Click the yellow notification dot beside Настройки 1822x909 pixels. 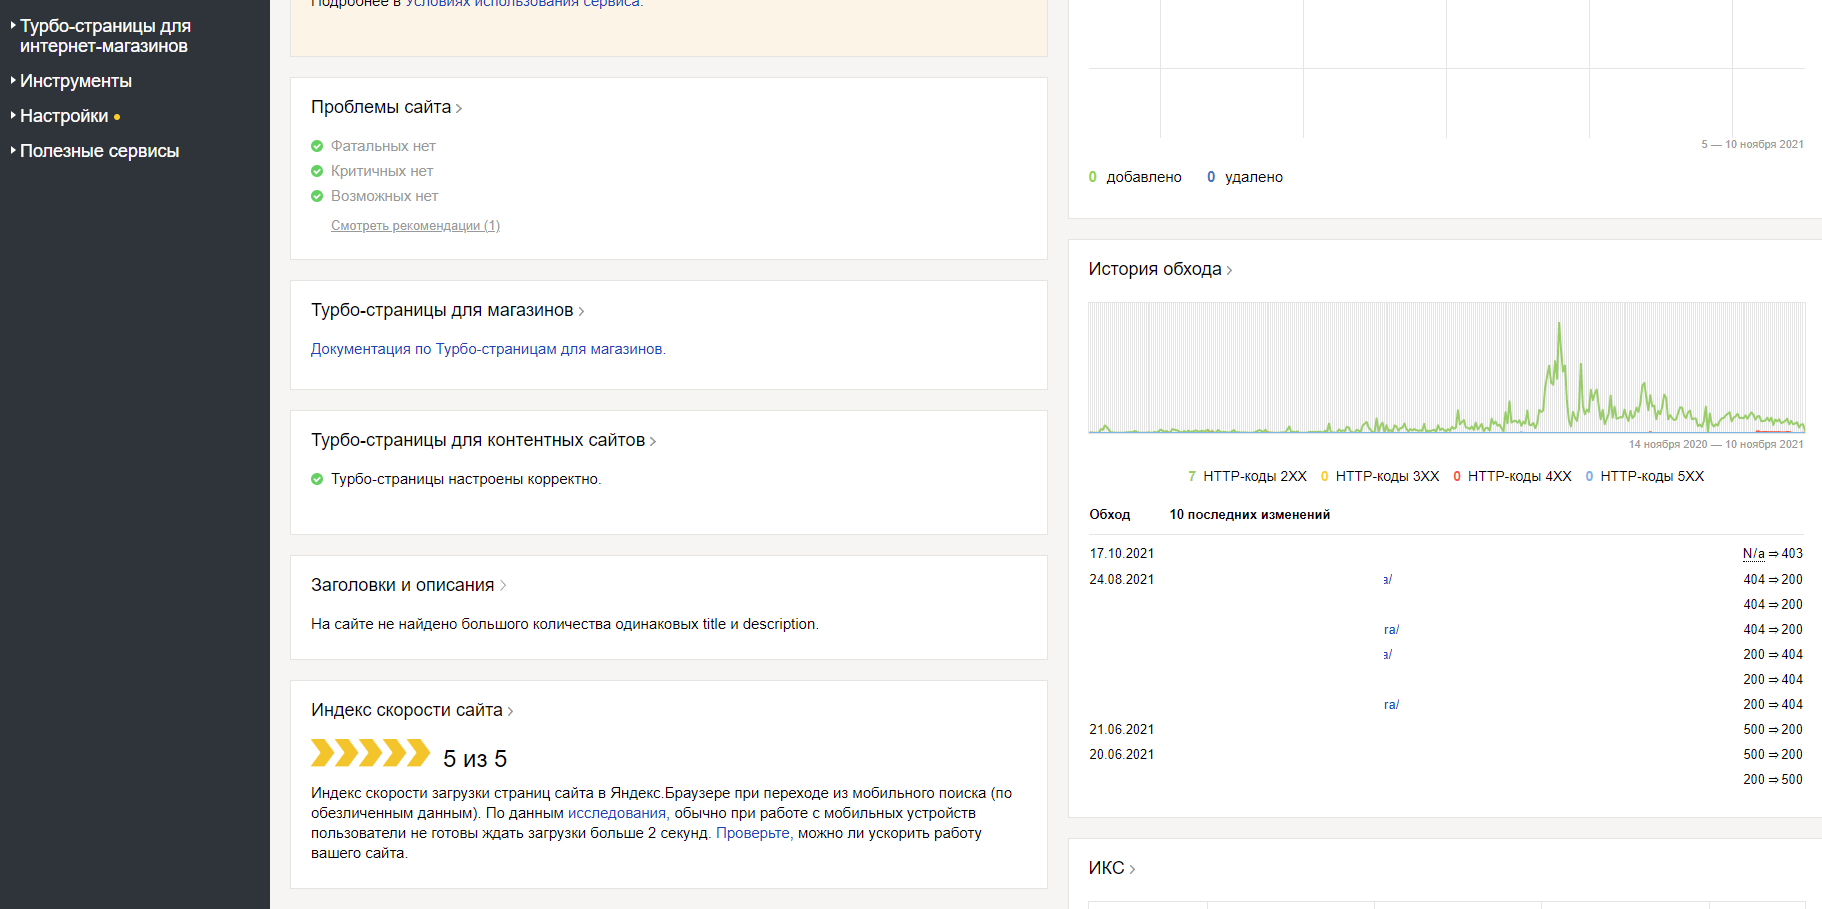click(117, 117)
